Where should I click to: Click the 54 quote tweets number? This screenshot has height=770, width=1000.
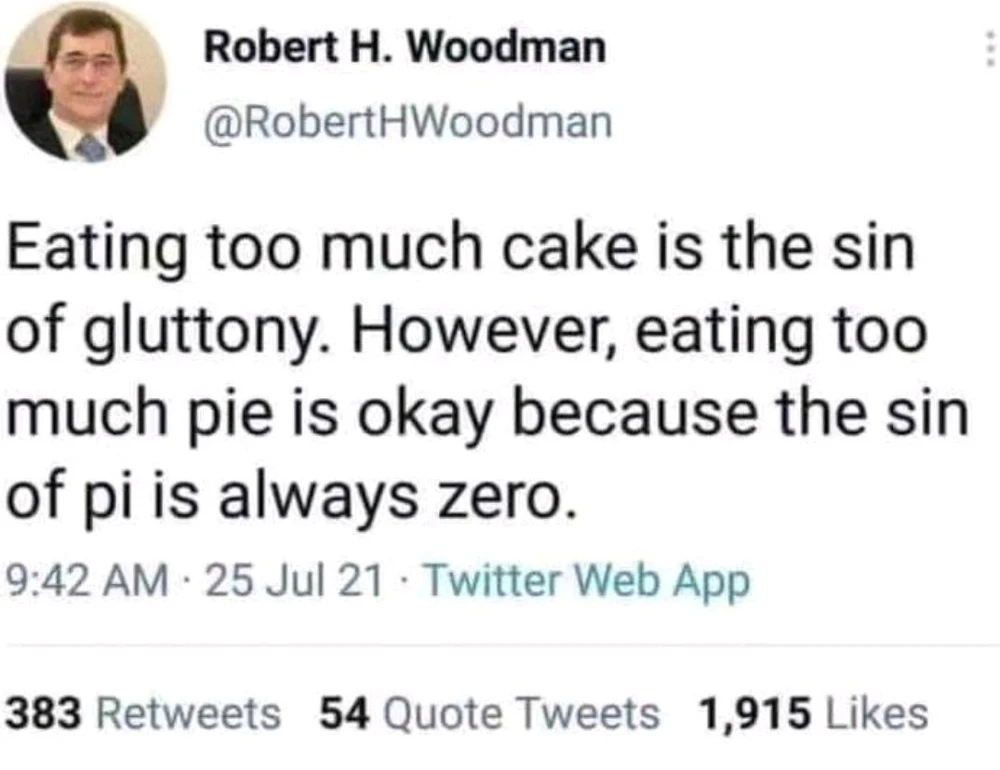[x=346, y=713]
